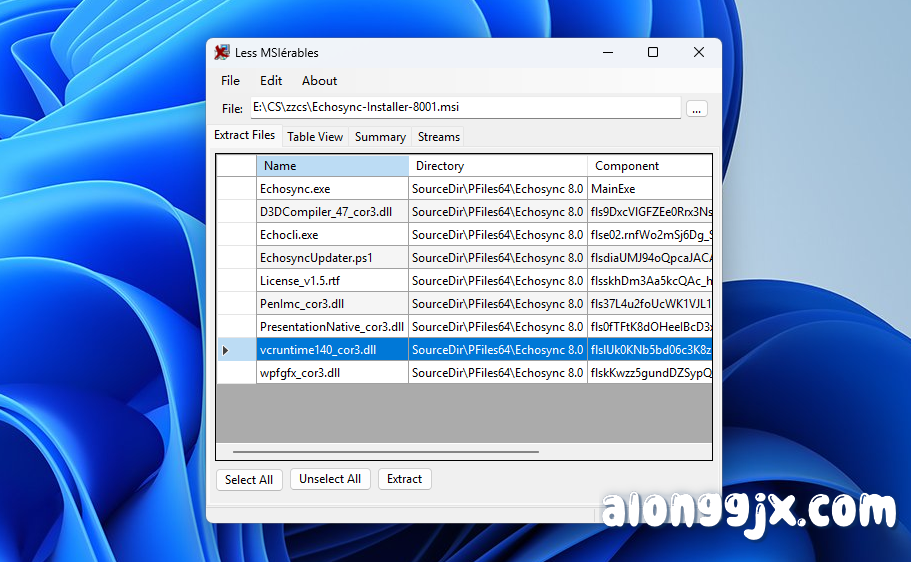This screenshot has height=562, width=911.
Task: Select the wpfgfx_cor3.dll name cell
Action: pyautogui.click(x=332, y=373)
